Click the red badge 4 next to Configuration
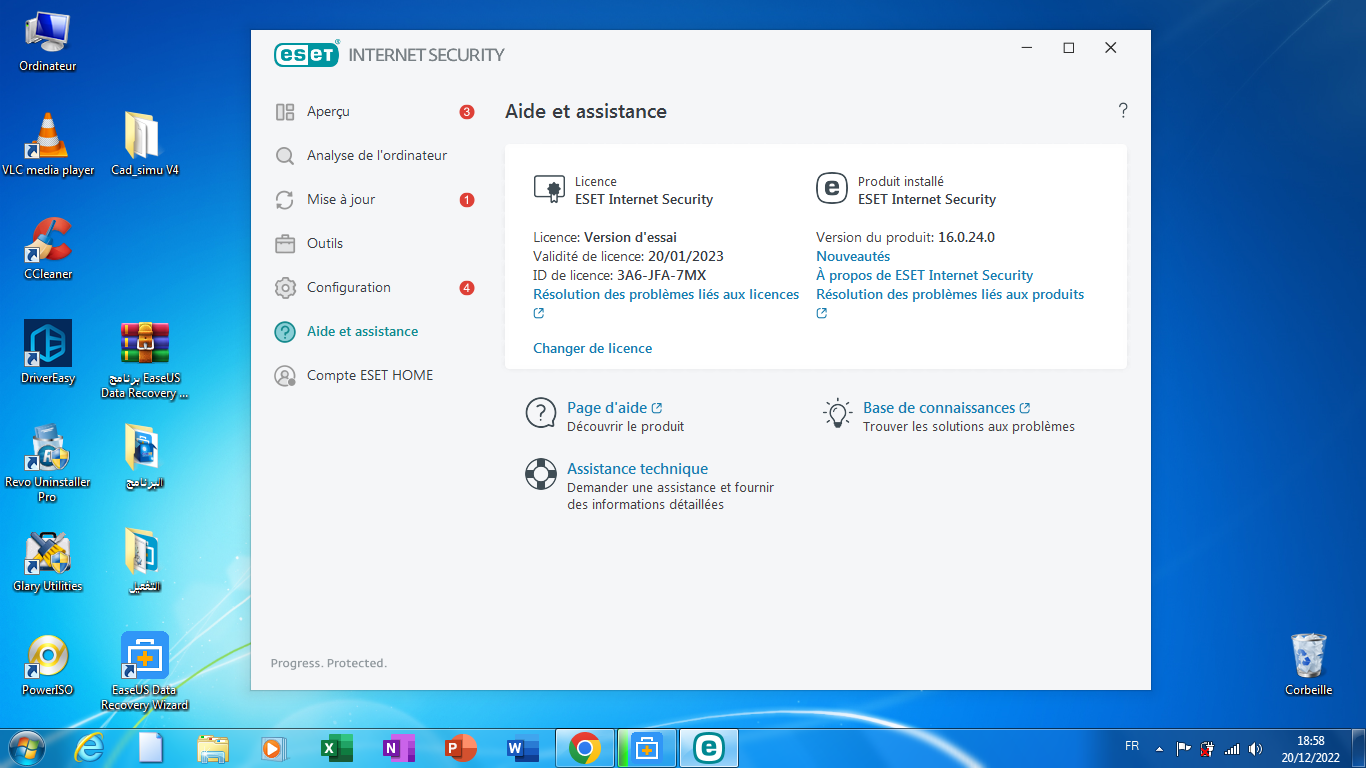This screenshot has height=768, width=1366. point(467,288)
